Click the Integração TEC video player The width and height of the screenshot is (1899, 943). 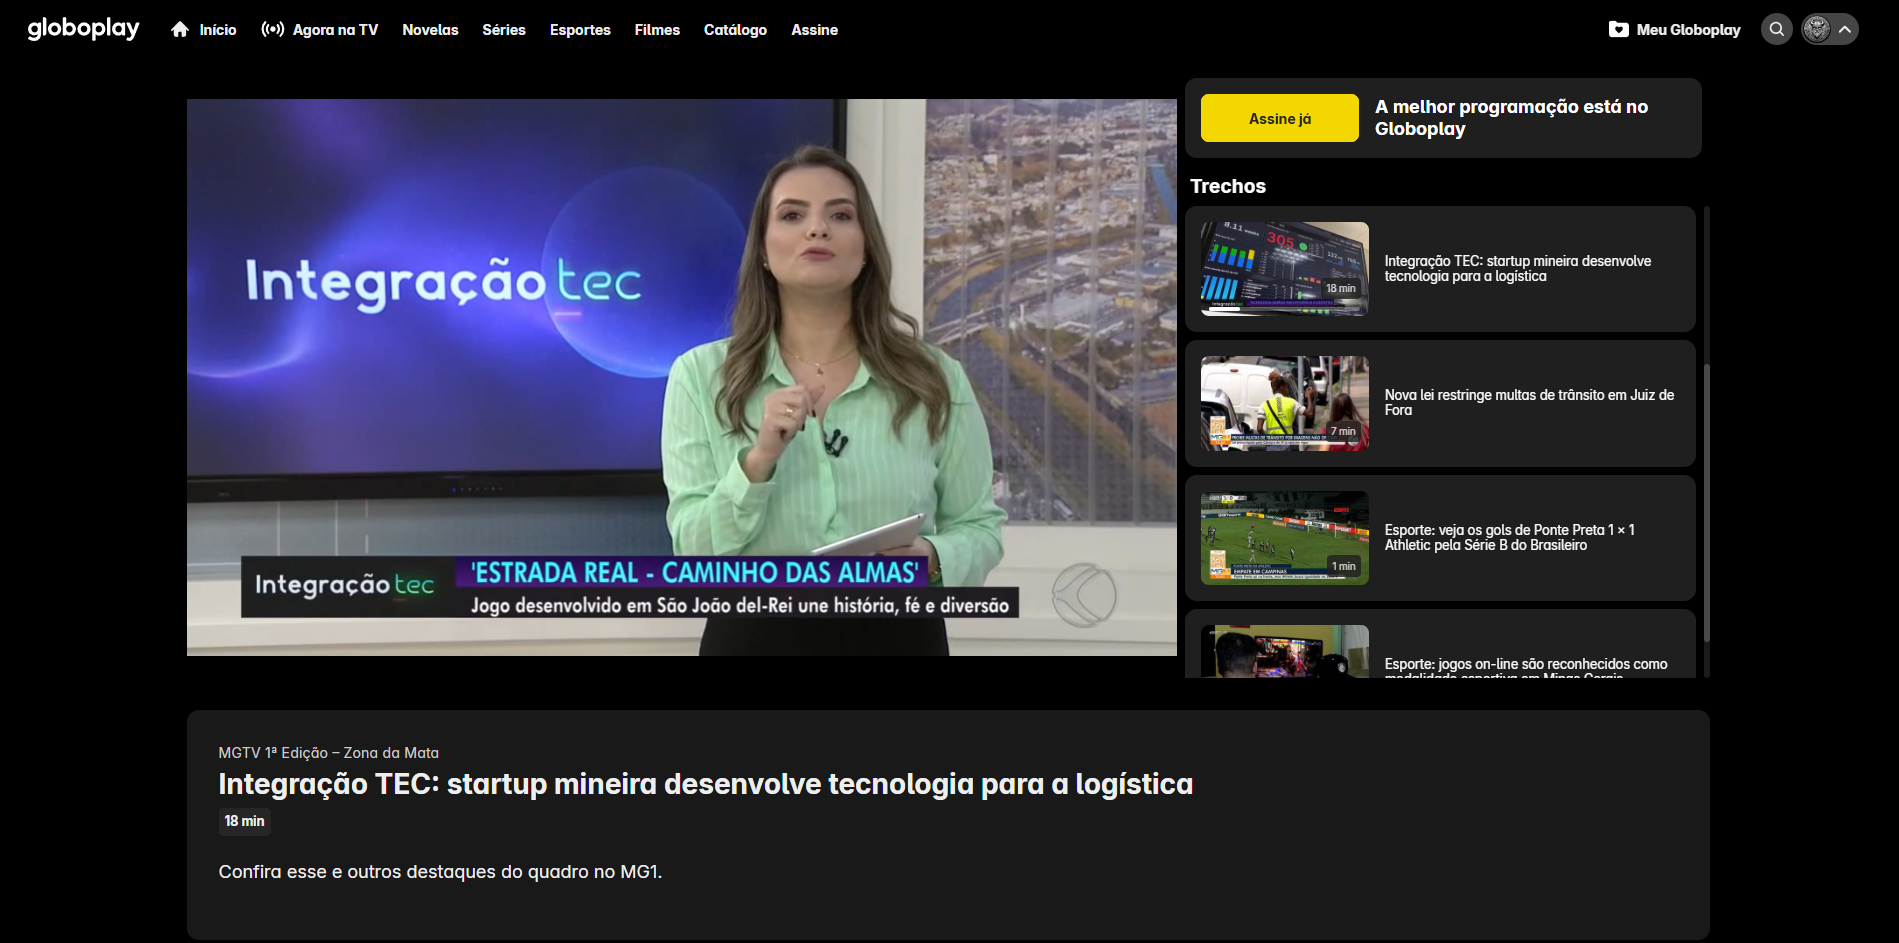point(682,377)
